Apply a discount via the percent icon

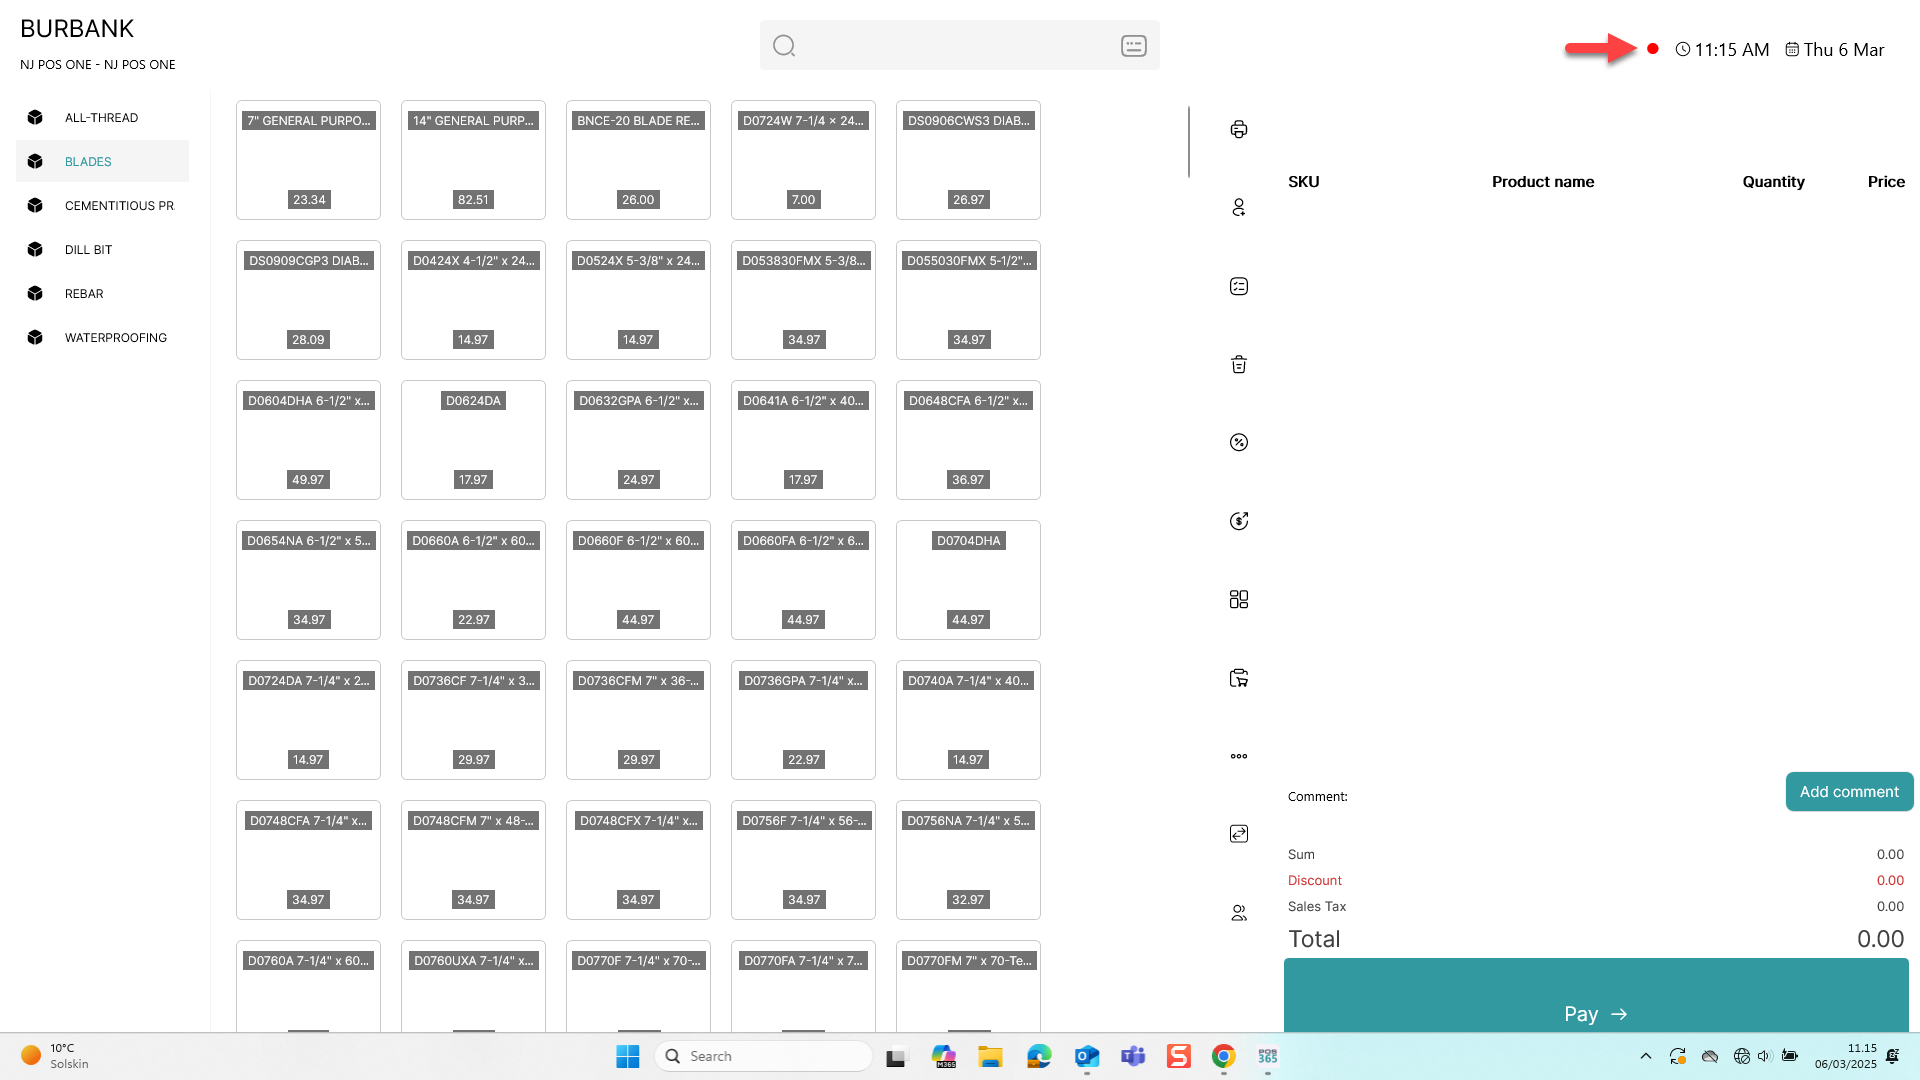(x=1239, y=442)
